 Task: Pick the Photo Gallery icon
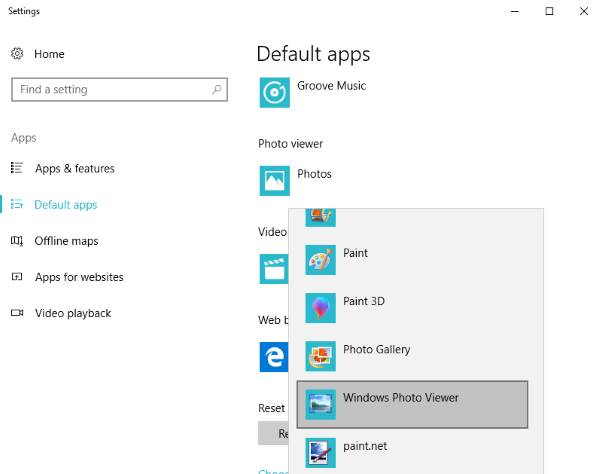pyautogui.click(x=321, y=356)
